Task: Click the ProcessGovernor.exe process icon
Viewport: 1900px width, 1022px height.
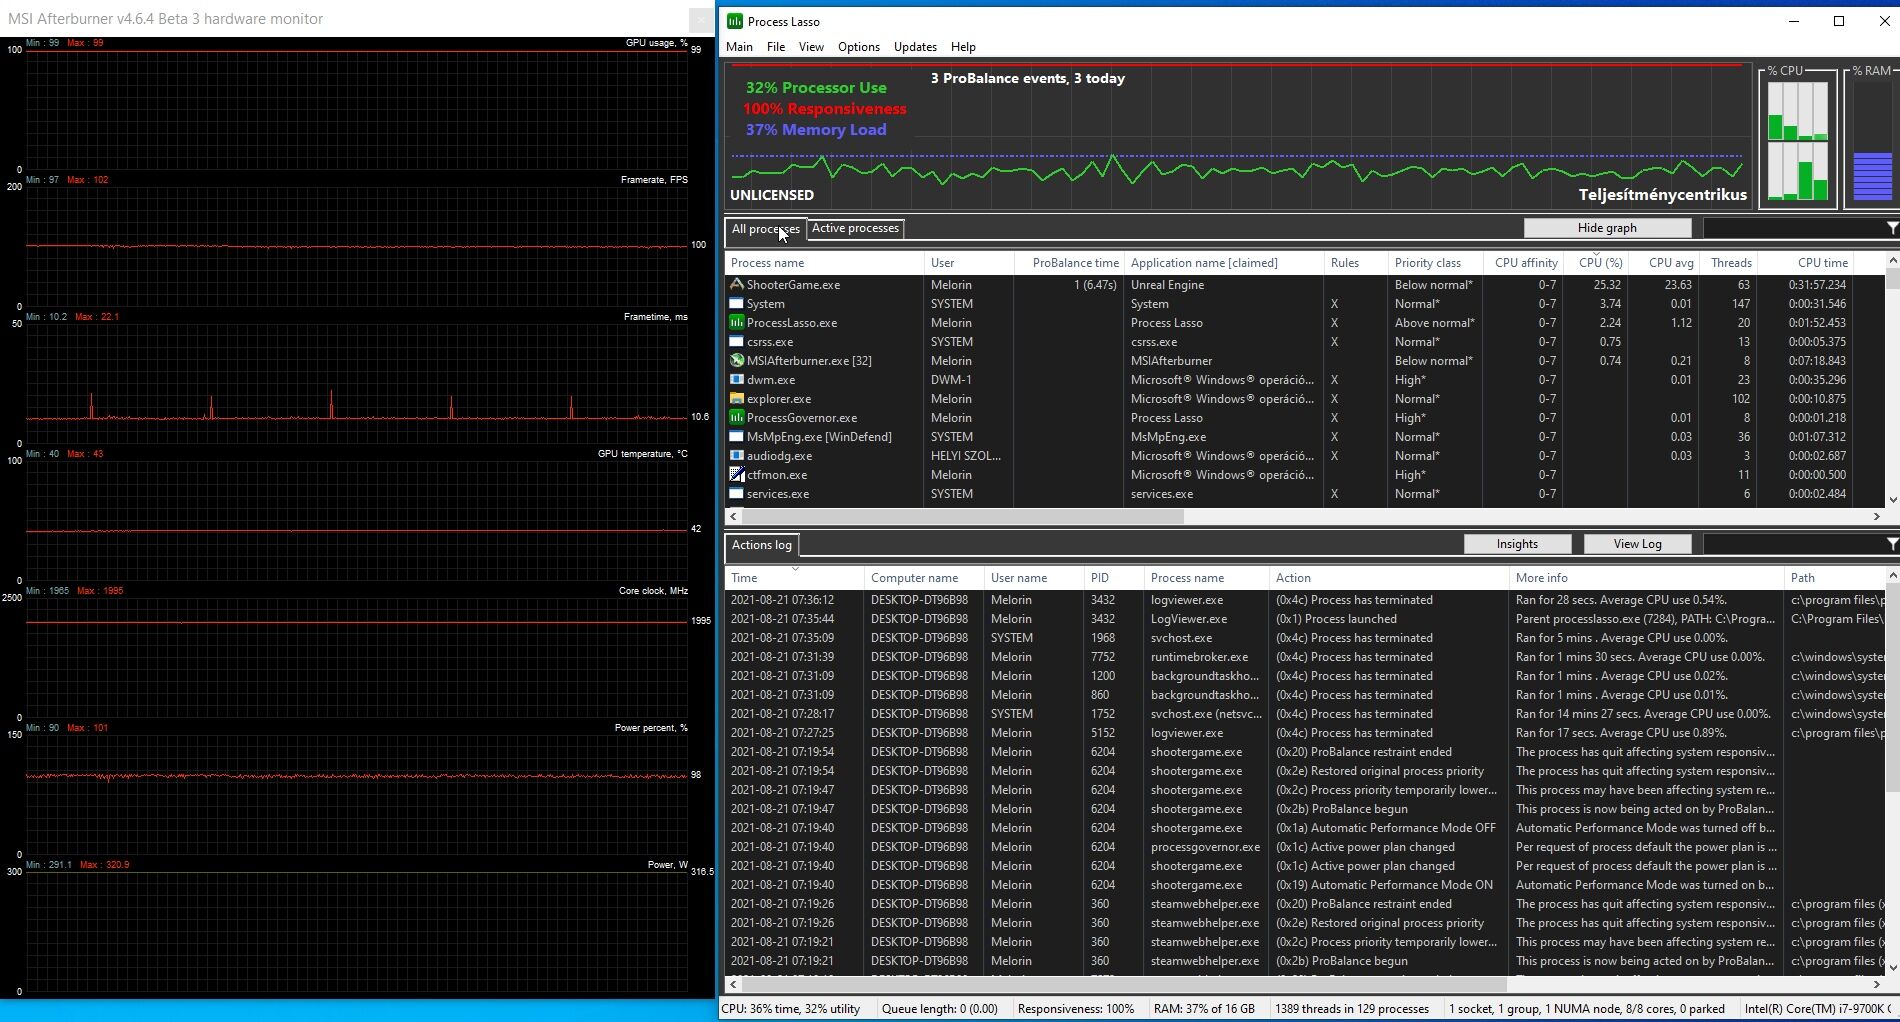Action: click(737, 418)
